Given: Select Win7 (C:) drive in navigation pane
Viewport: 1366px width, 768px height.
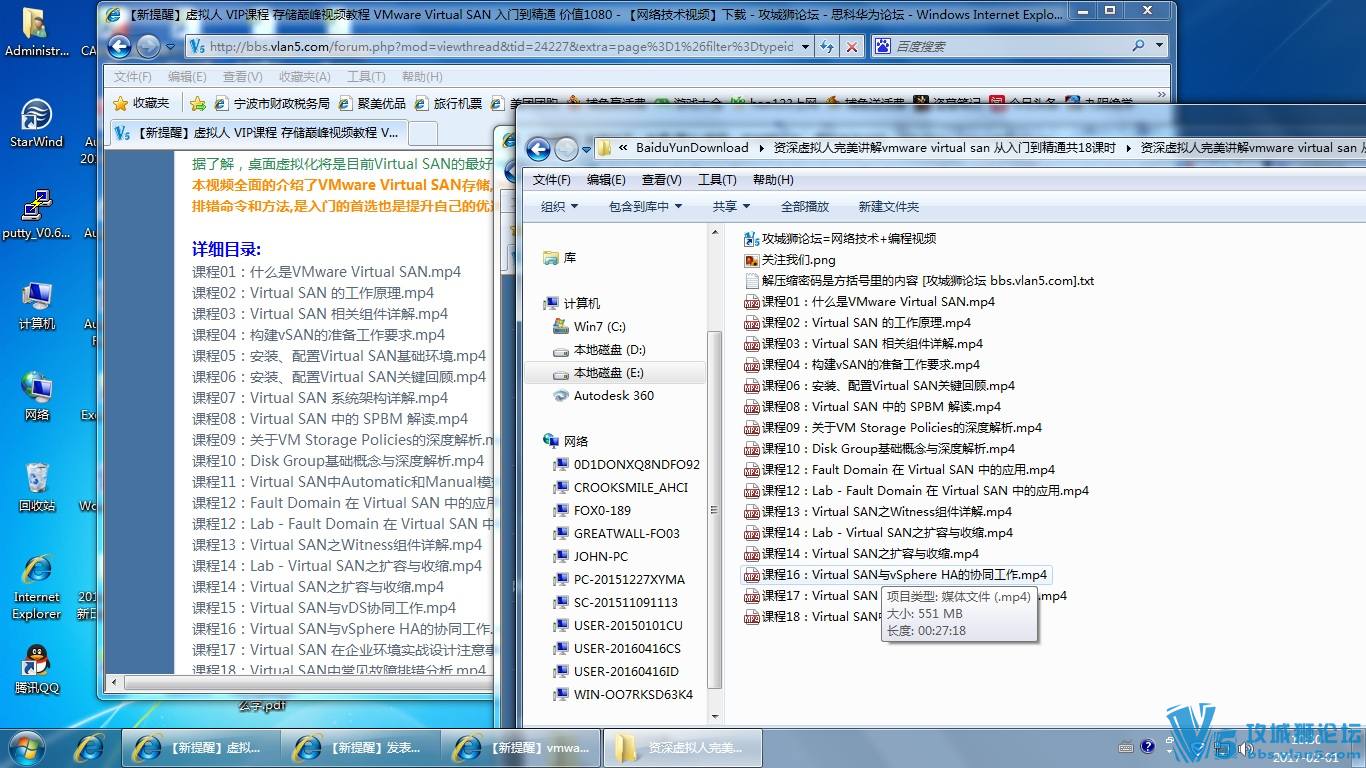Looking at the screenshot, I should point(589,326).
